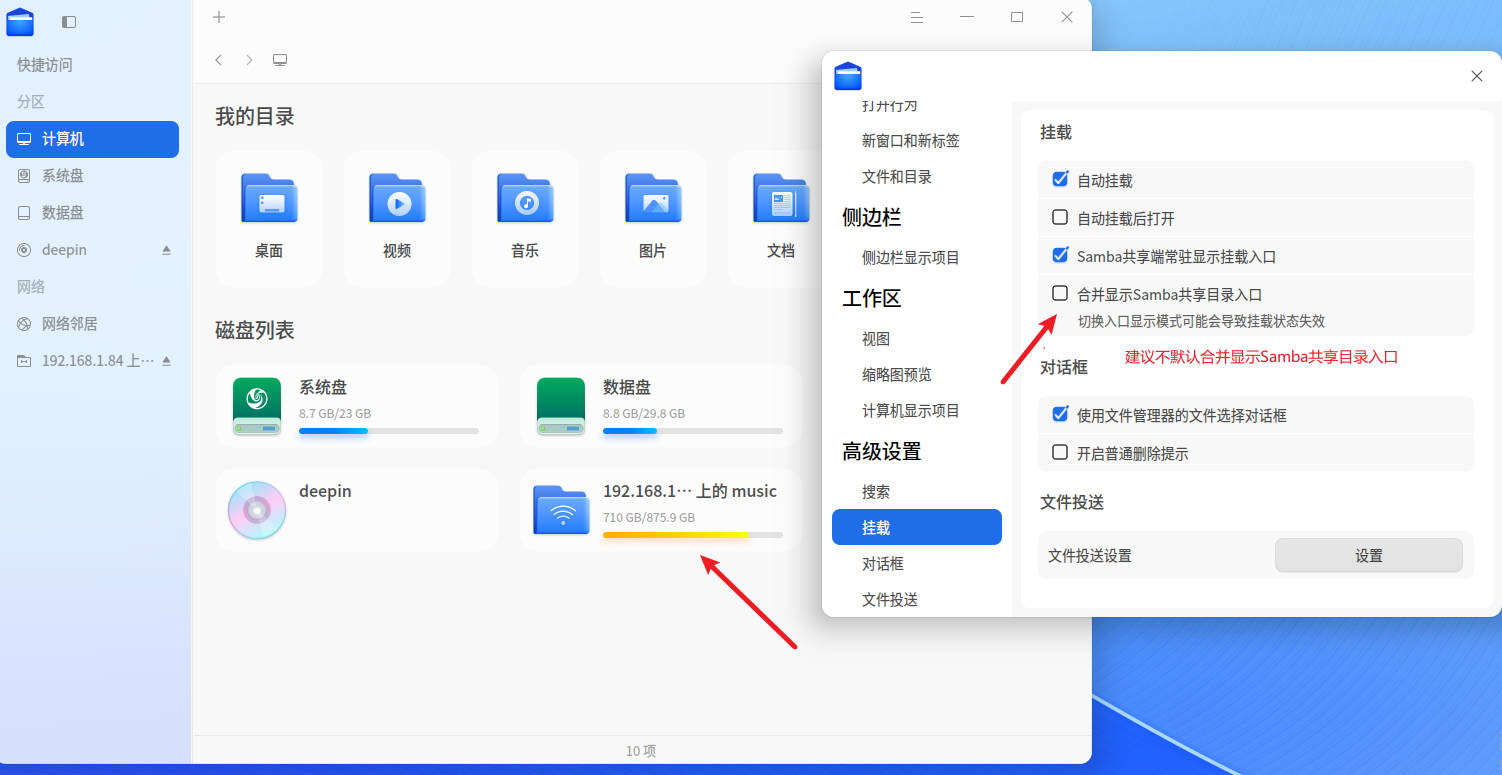1502x775 pixels.
Task: Open the 图片 pictures folder icon
Action: pos(653,198)
